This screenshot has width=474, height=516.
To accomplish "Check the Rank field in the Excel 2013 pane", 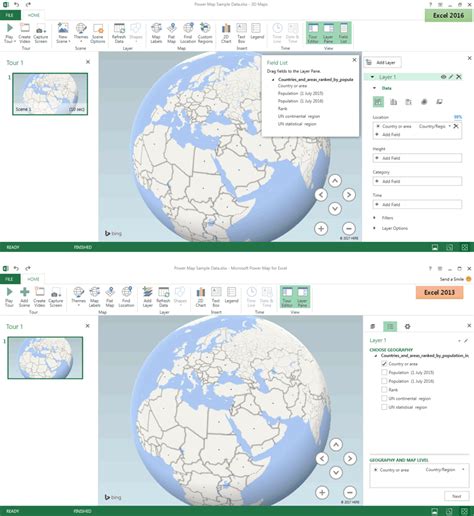I will click(384, 390).
